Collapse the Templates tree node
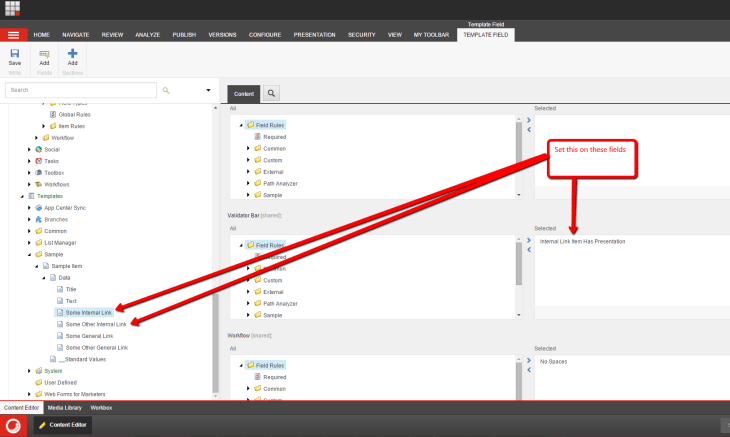730x437 pixels. click(x=22, y=196)
